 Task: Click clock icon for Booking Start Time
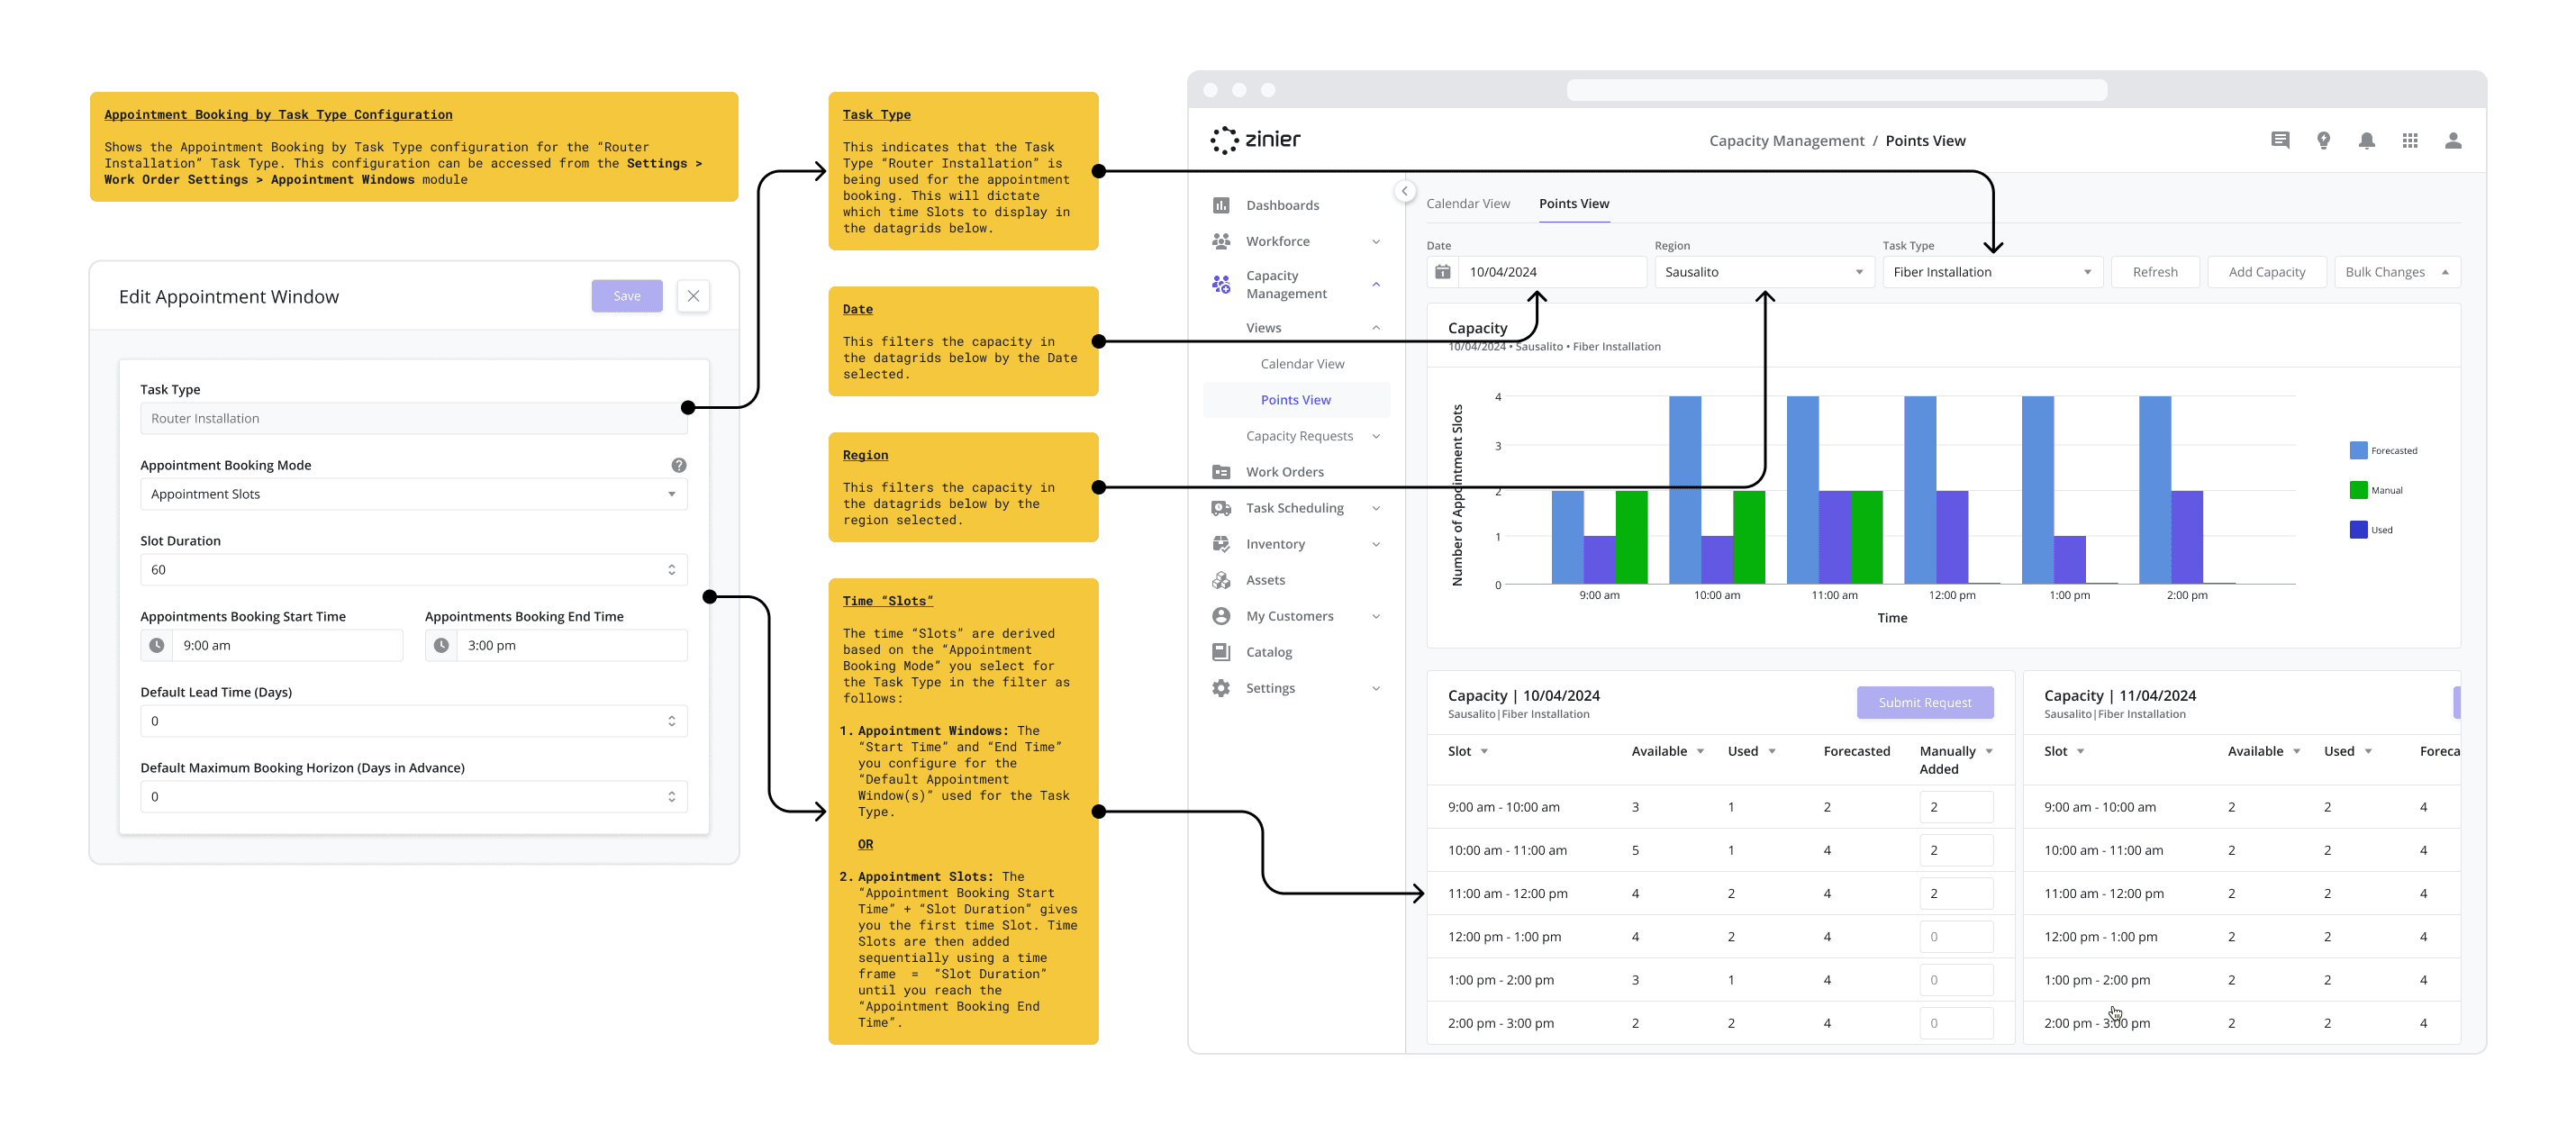157,645
